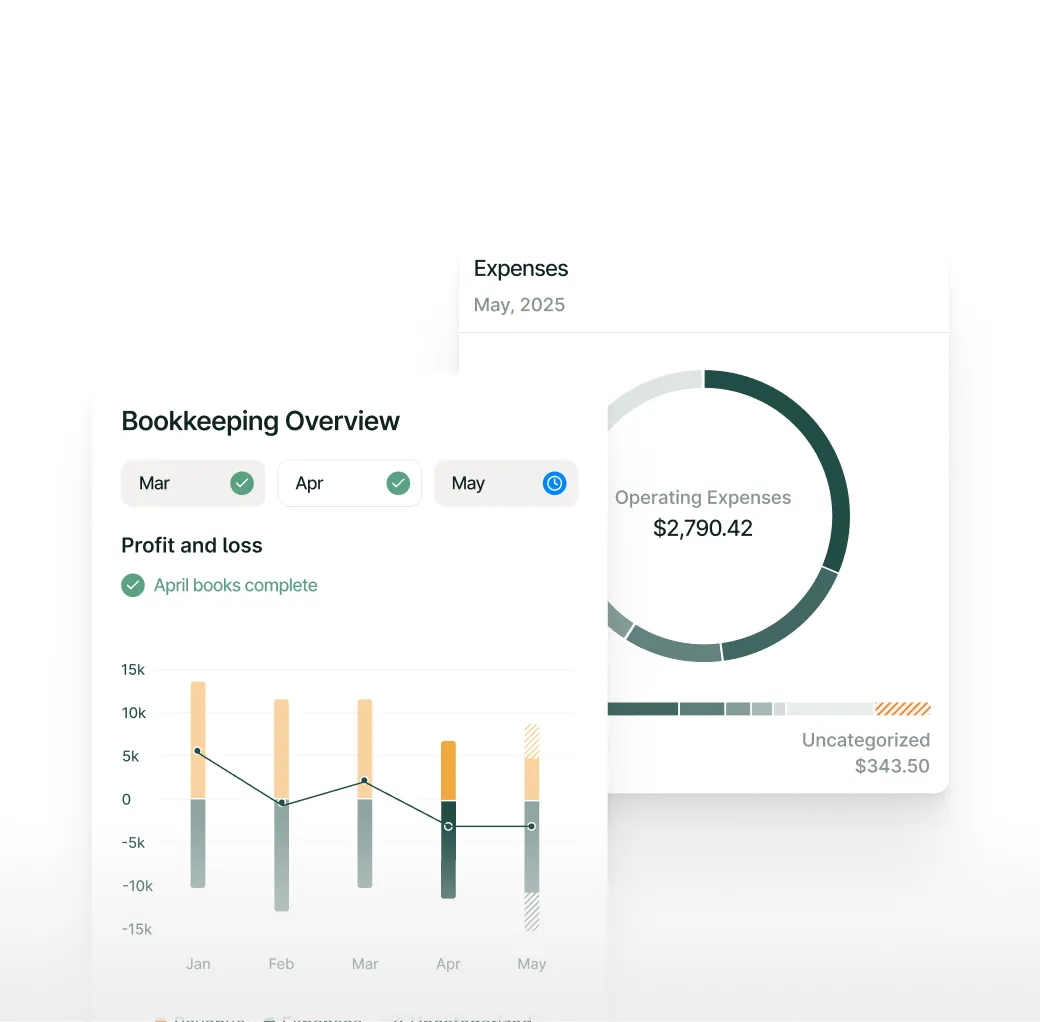Click the Jan revenue bar
The height and width of the screenshot is (1022, 1040).
[x=198, y=739]
